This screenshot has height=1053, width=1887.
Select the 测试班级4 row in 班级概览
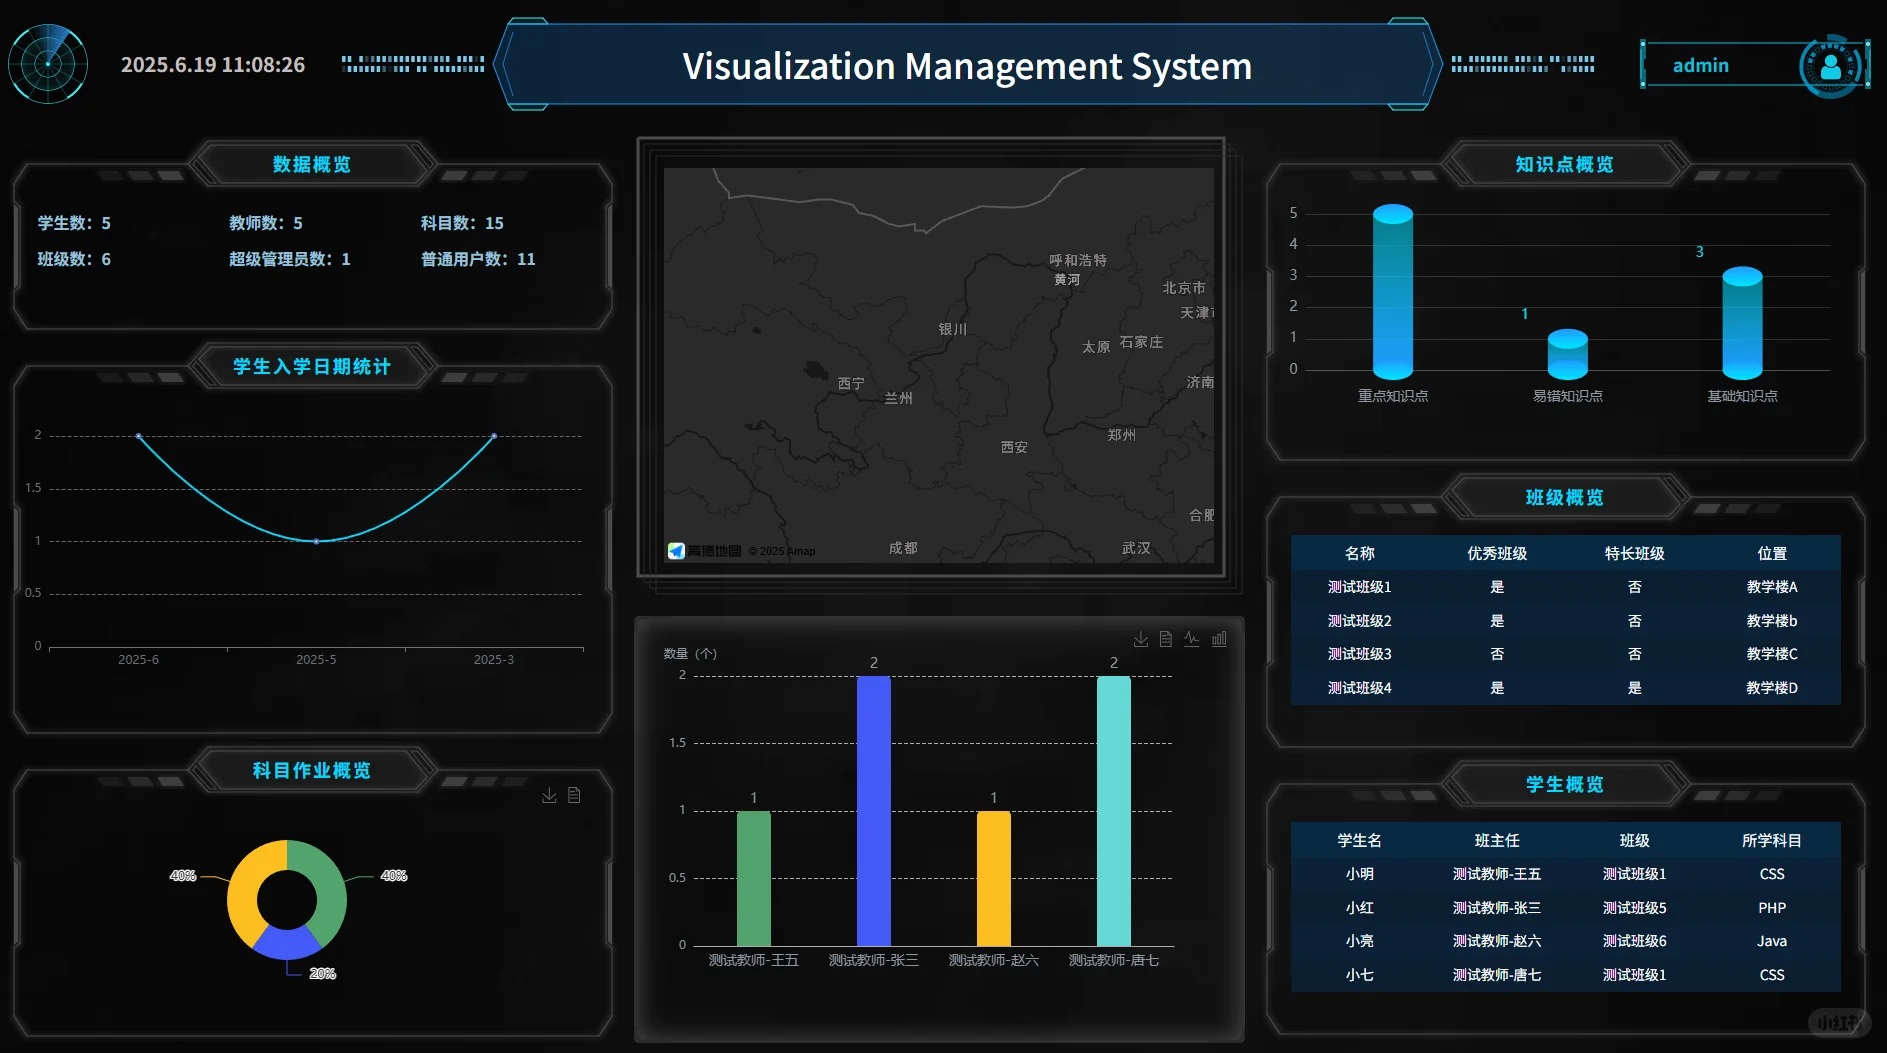click(x=1565, y=688)
